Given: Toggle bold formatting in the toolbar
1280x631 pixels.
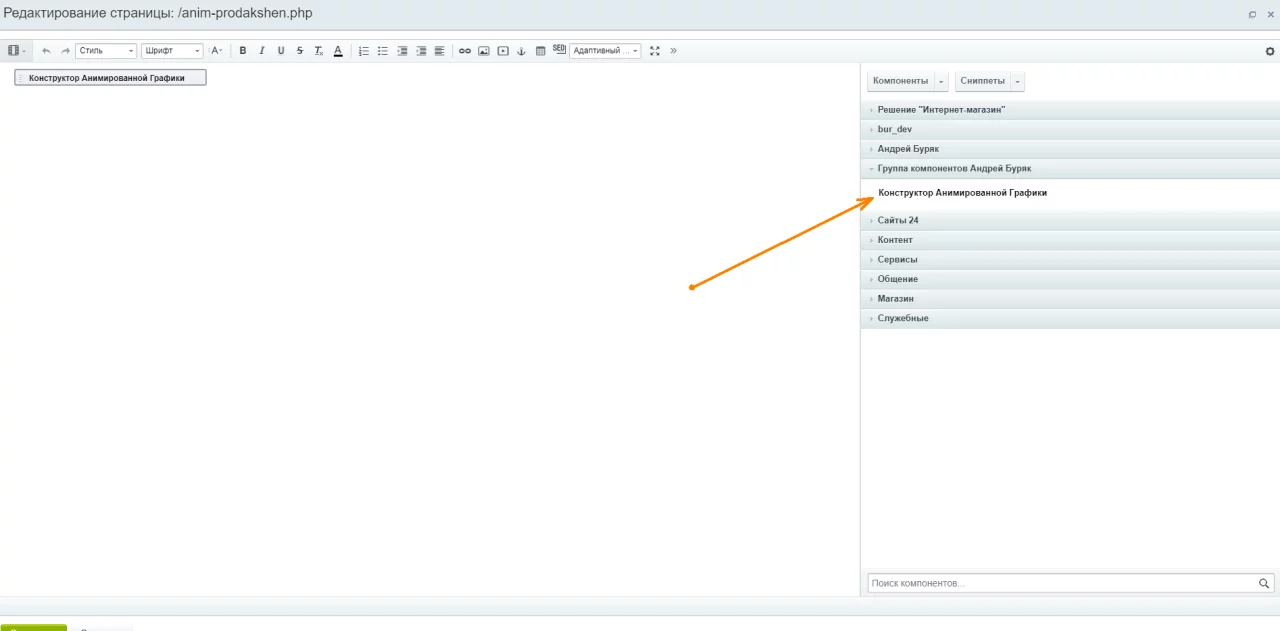Looking at the screenshot, I should (243, 51).
